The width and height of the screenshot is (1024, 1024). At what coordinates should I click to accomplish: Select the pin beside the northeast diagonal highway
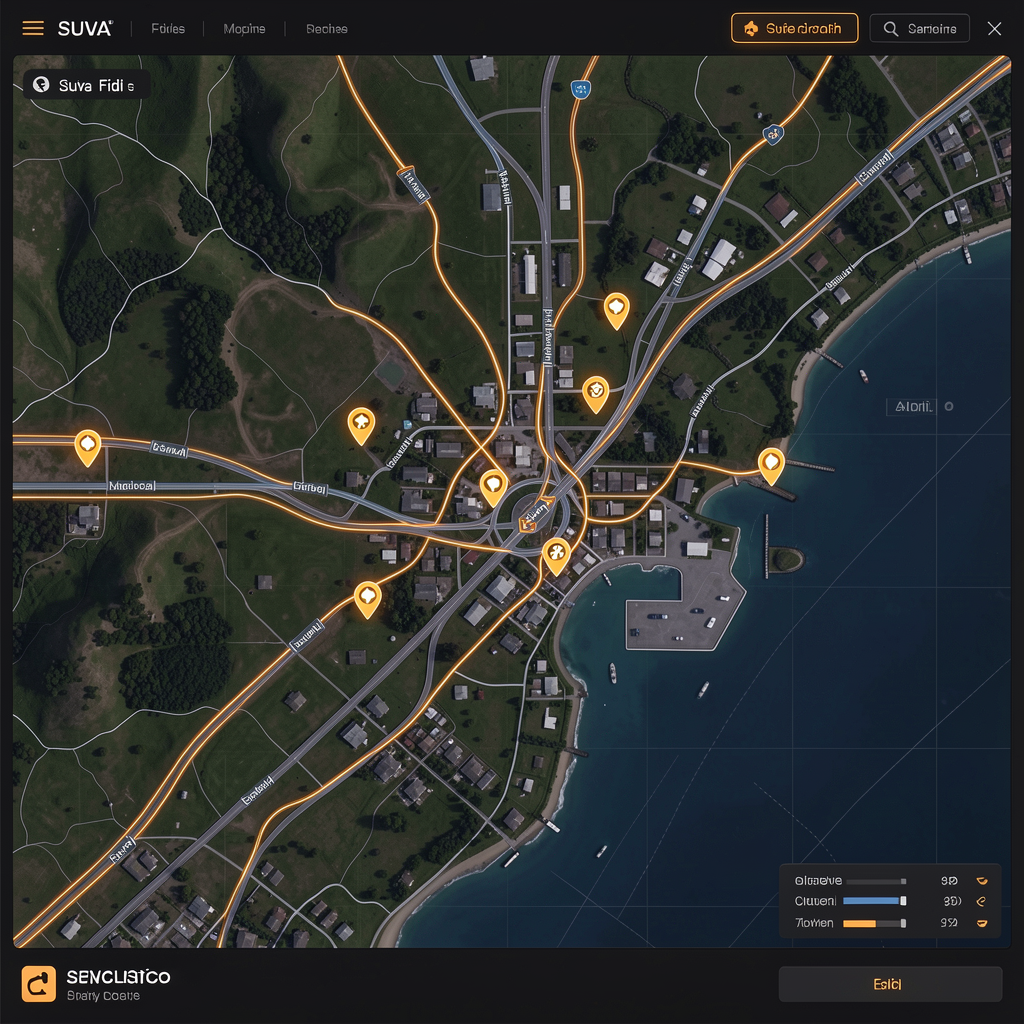coord(595,393)
